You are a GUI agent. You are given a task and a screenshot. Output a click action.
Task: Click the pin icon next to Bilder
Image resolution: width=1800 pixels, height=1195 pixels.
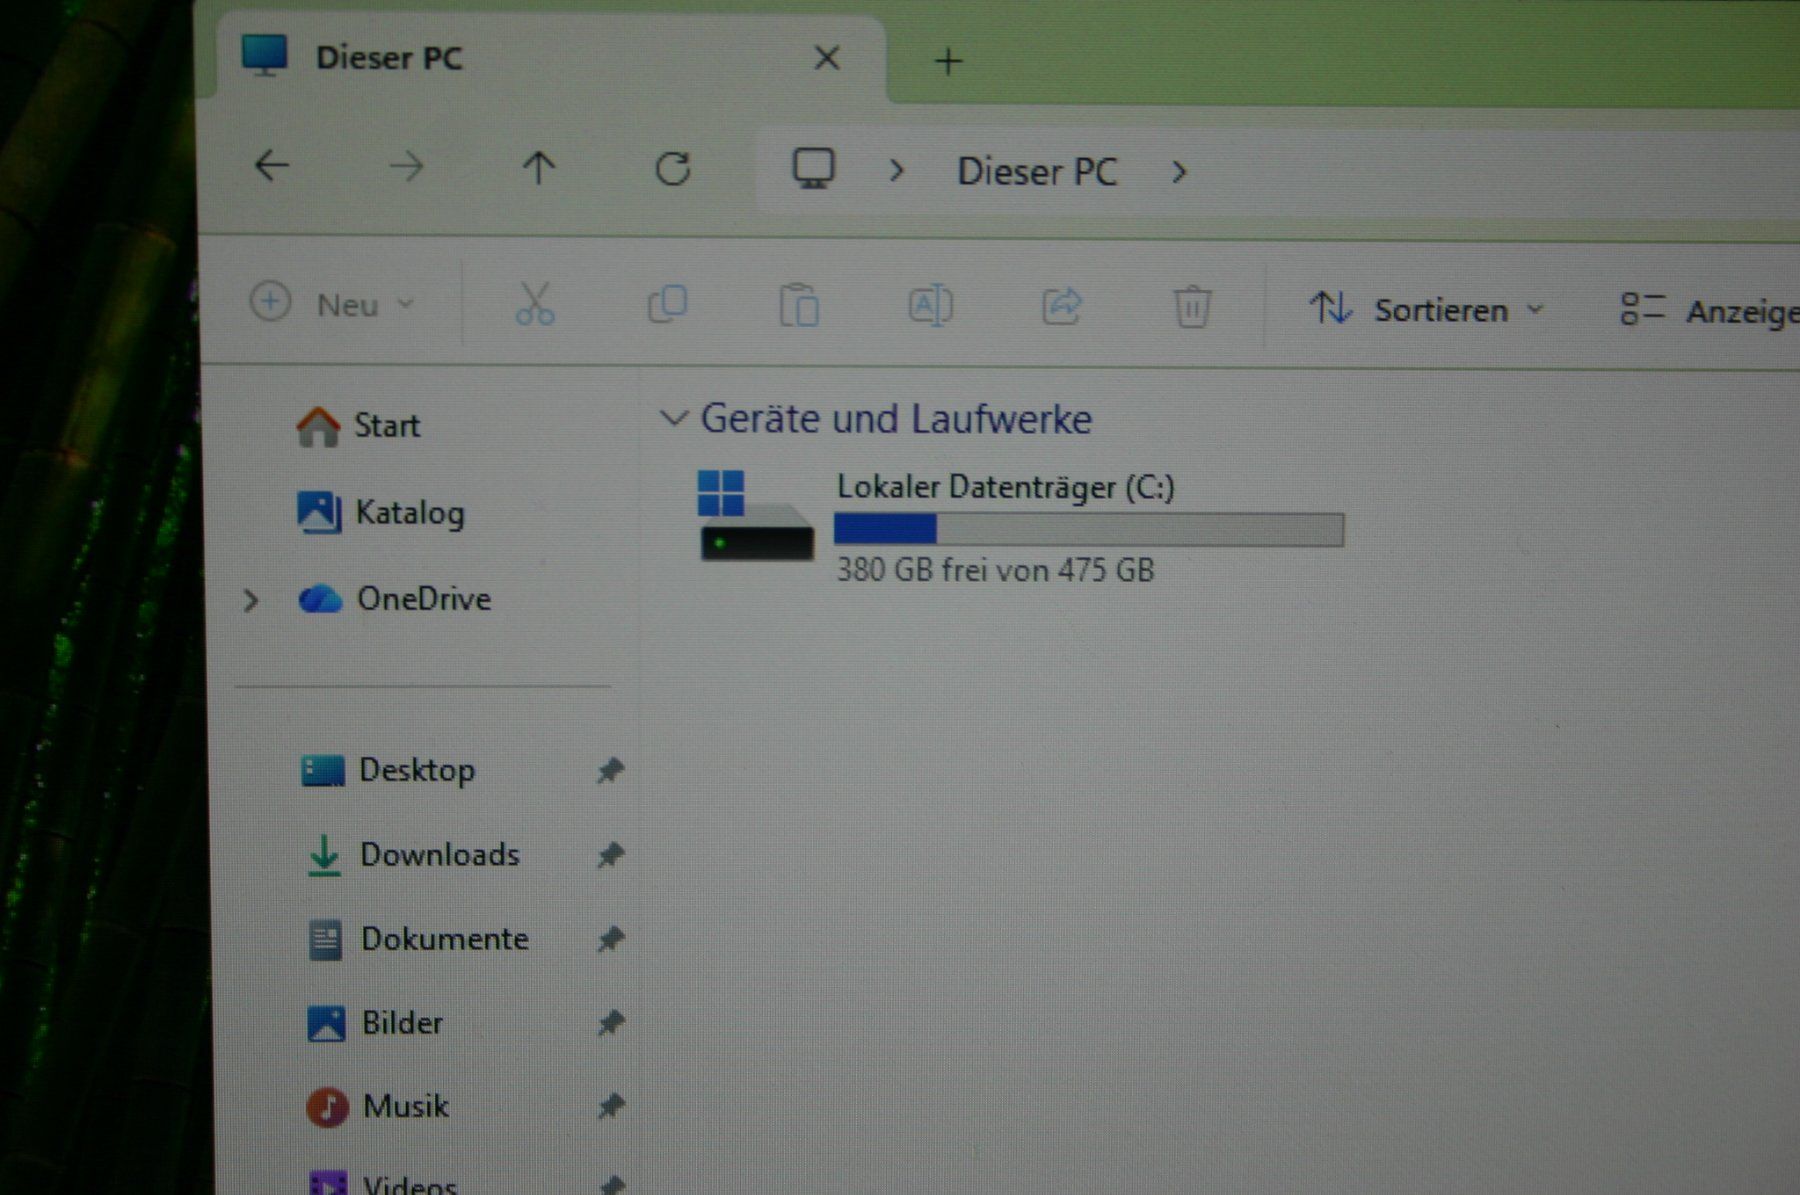tap(610, 1023)
